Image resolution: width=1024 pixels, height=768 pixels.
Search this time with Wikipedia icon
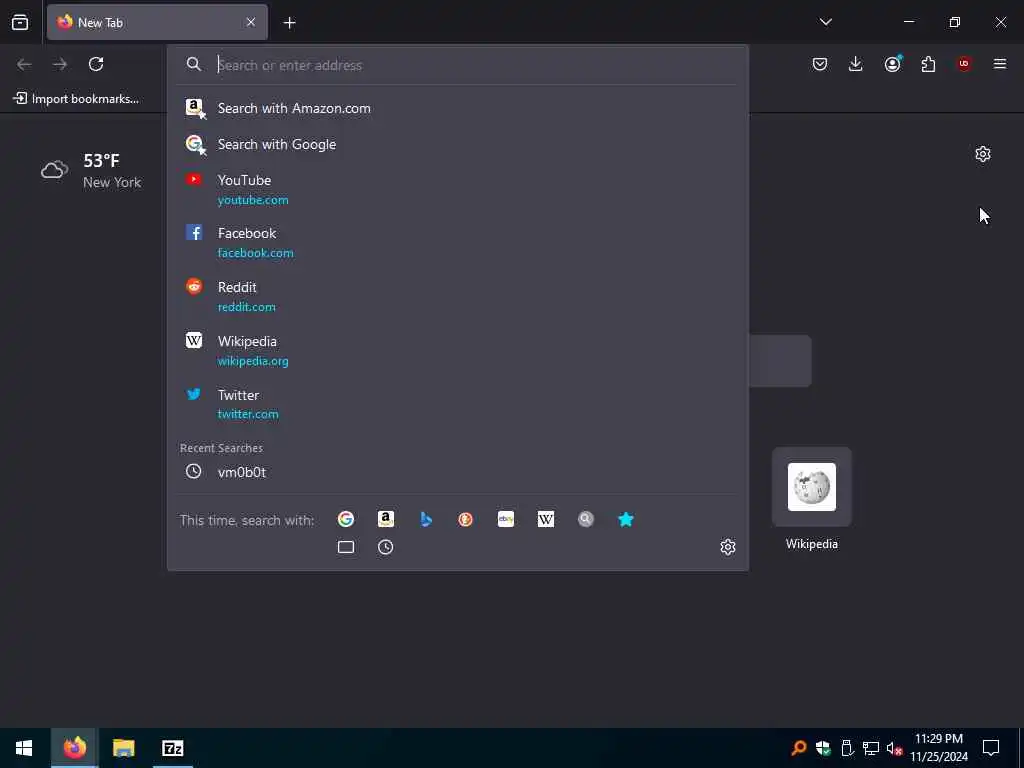546,519
